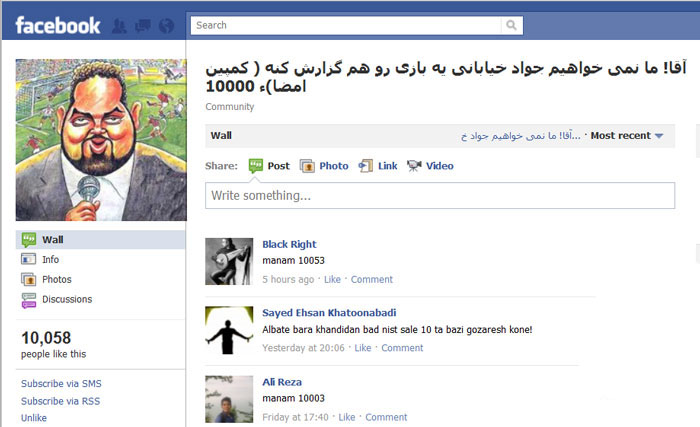Select the Video share camera icon
The image size is (700, 427).
pyautogui.click(x=414, y=166)
